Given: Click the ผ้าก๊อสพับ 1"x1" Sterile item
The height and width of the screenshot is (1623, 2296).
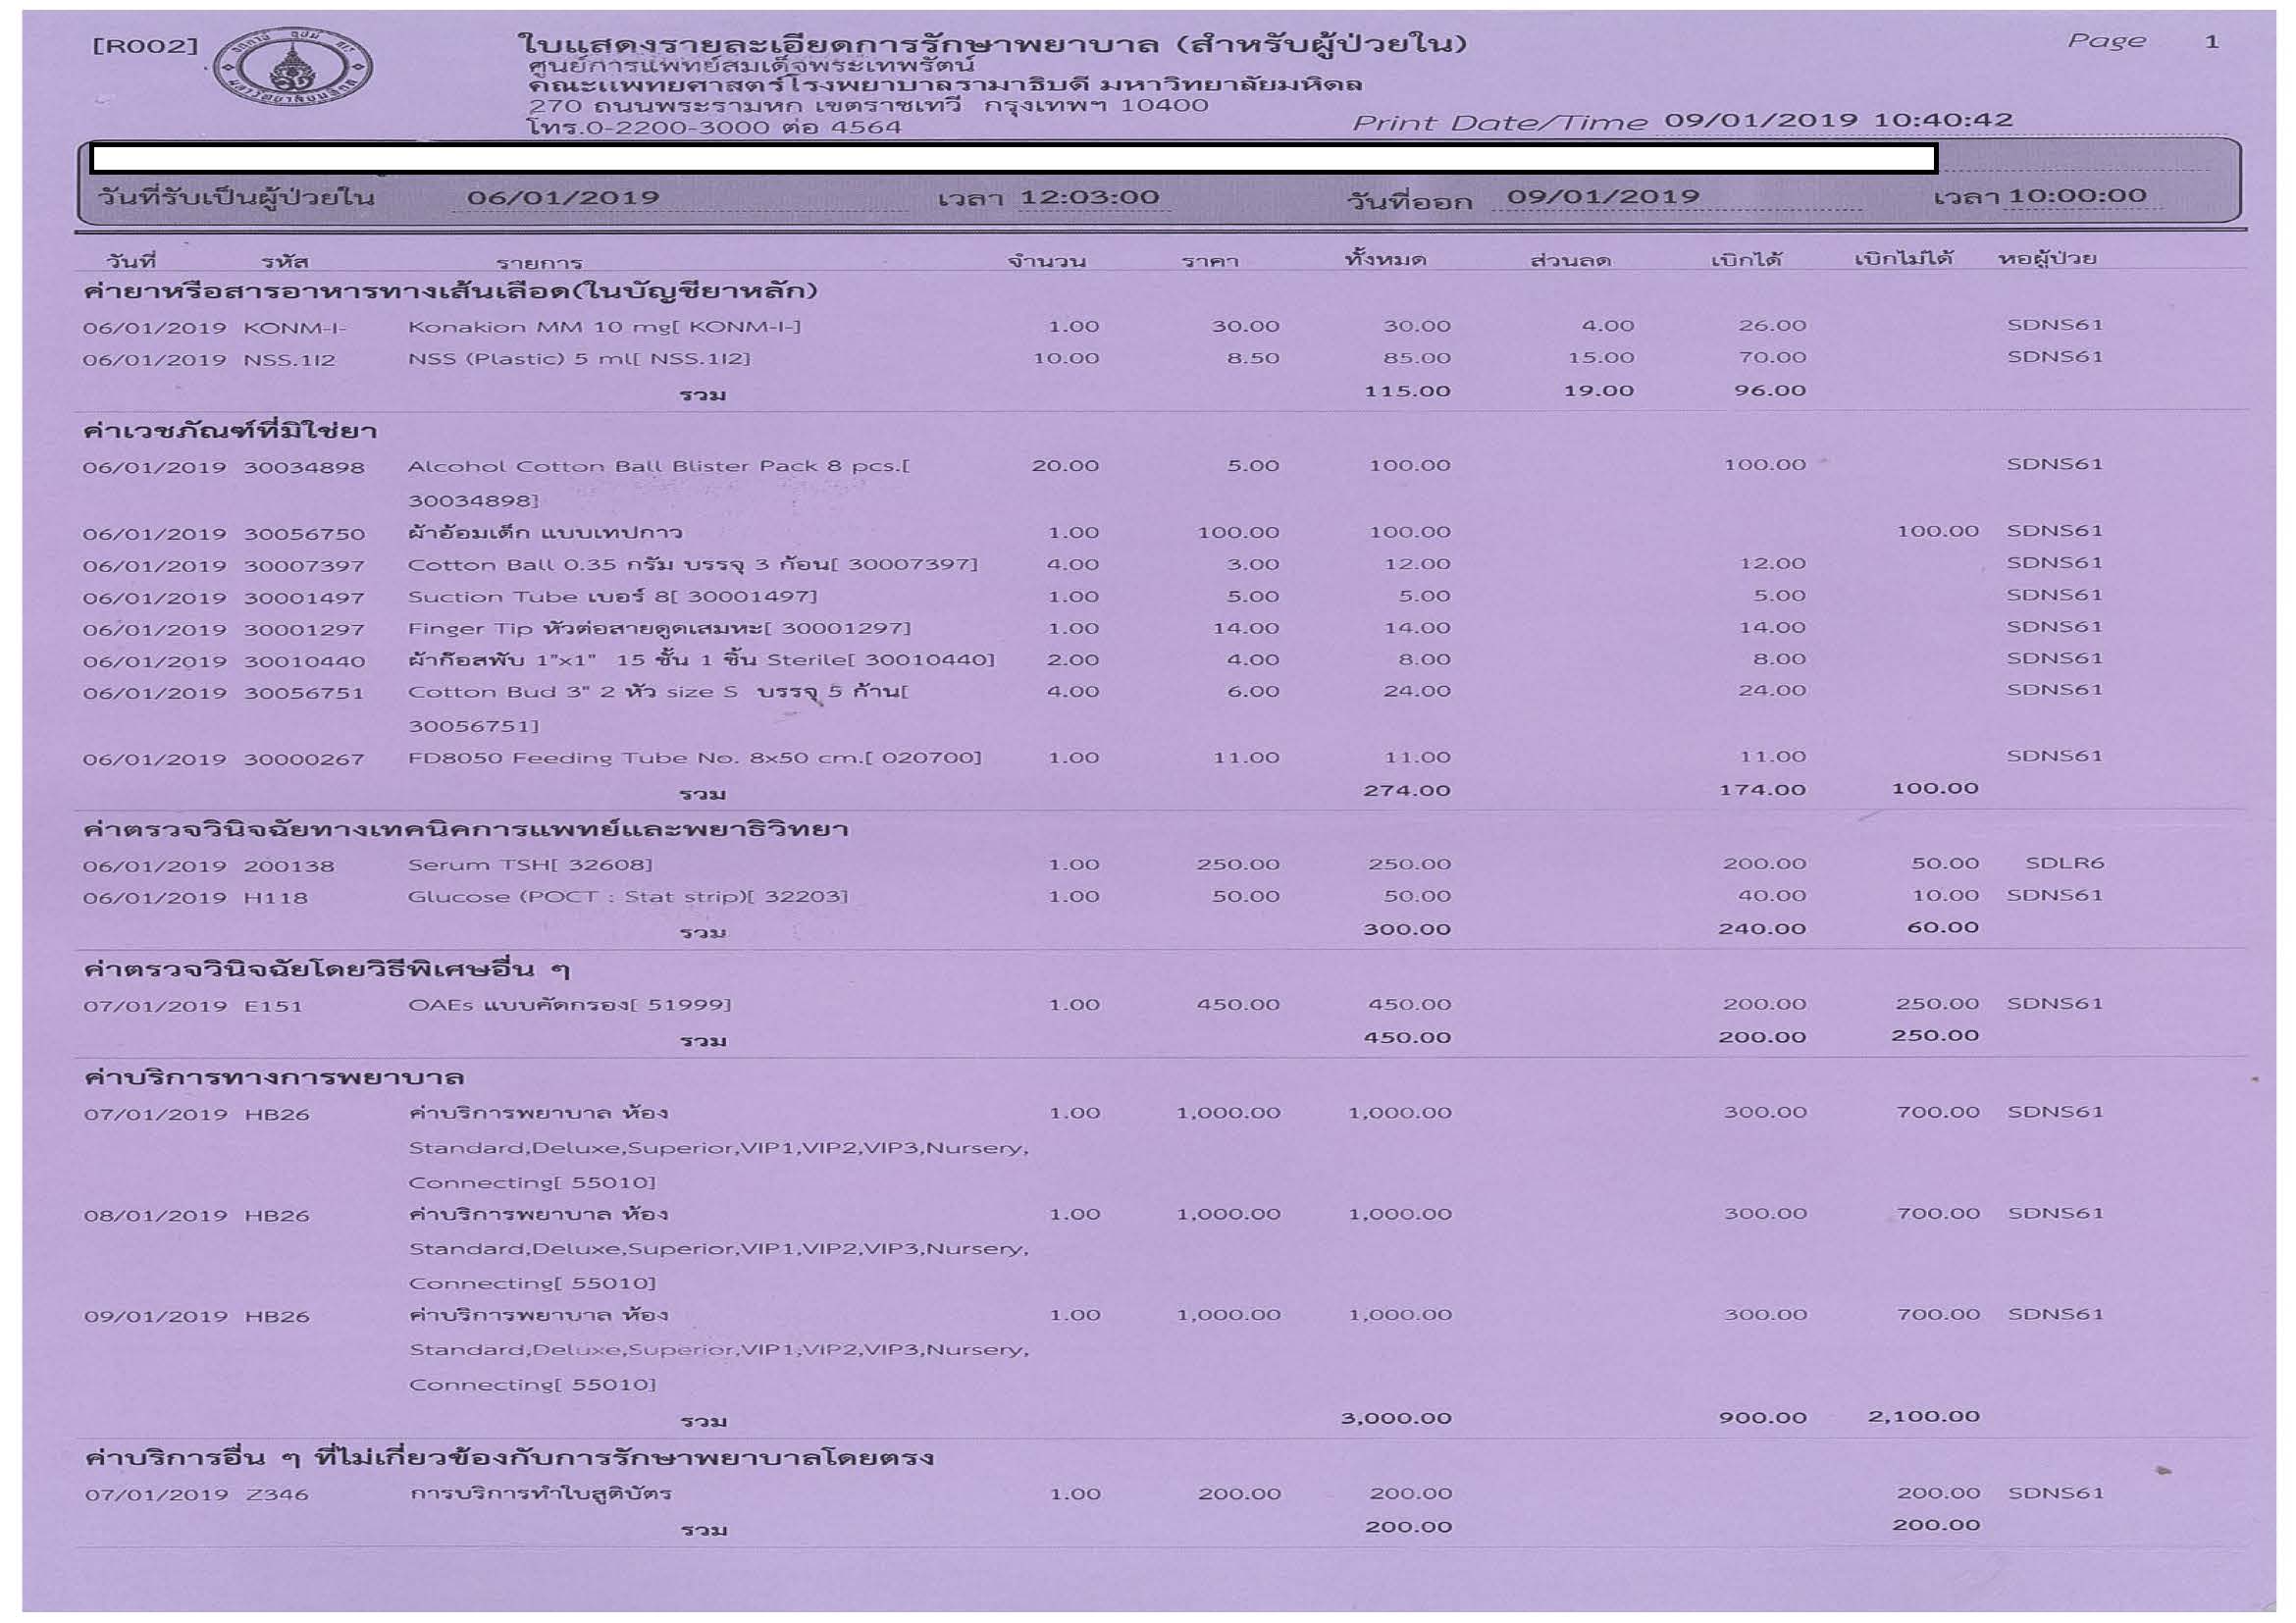Looking at the screenshot, I should (x=701, y=660).
